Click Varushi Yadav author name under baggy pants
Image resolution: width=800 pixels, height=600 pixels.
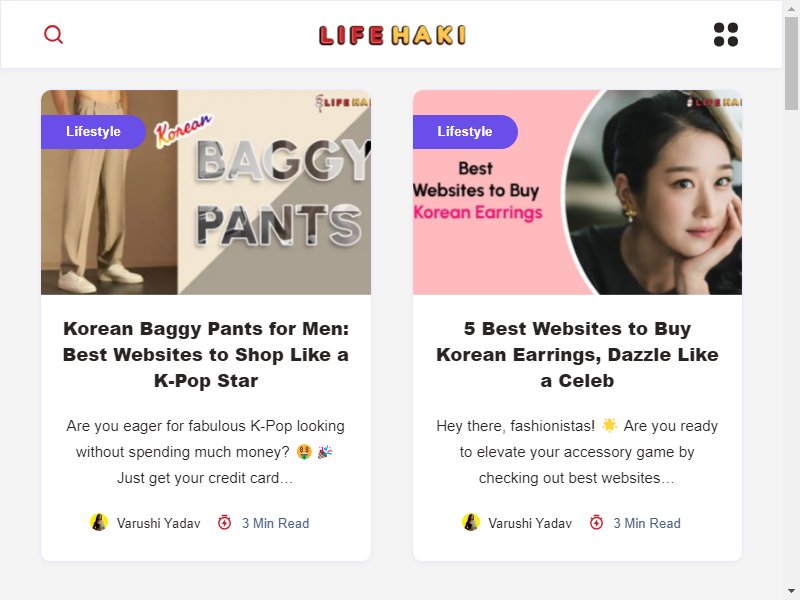tap(159, 523)
